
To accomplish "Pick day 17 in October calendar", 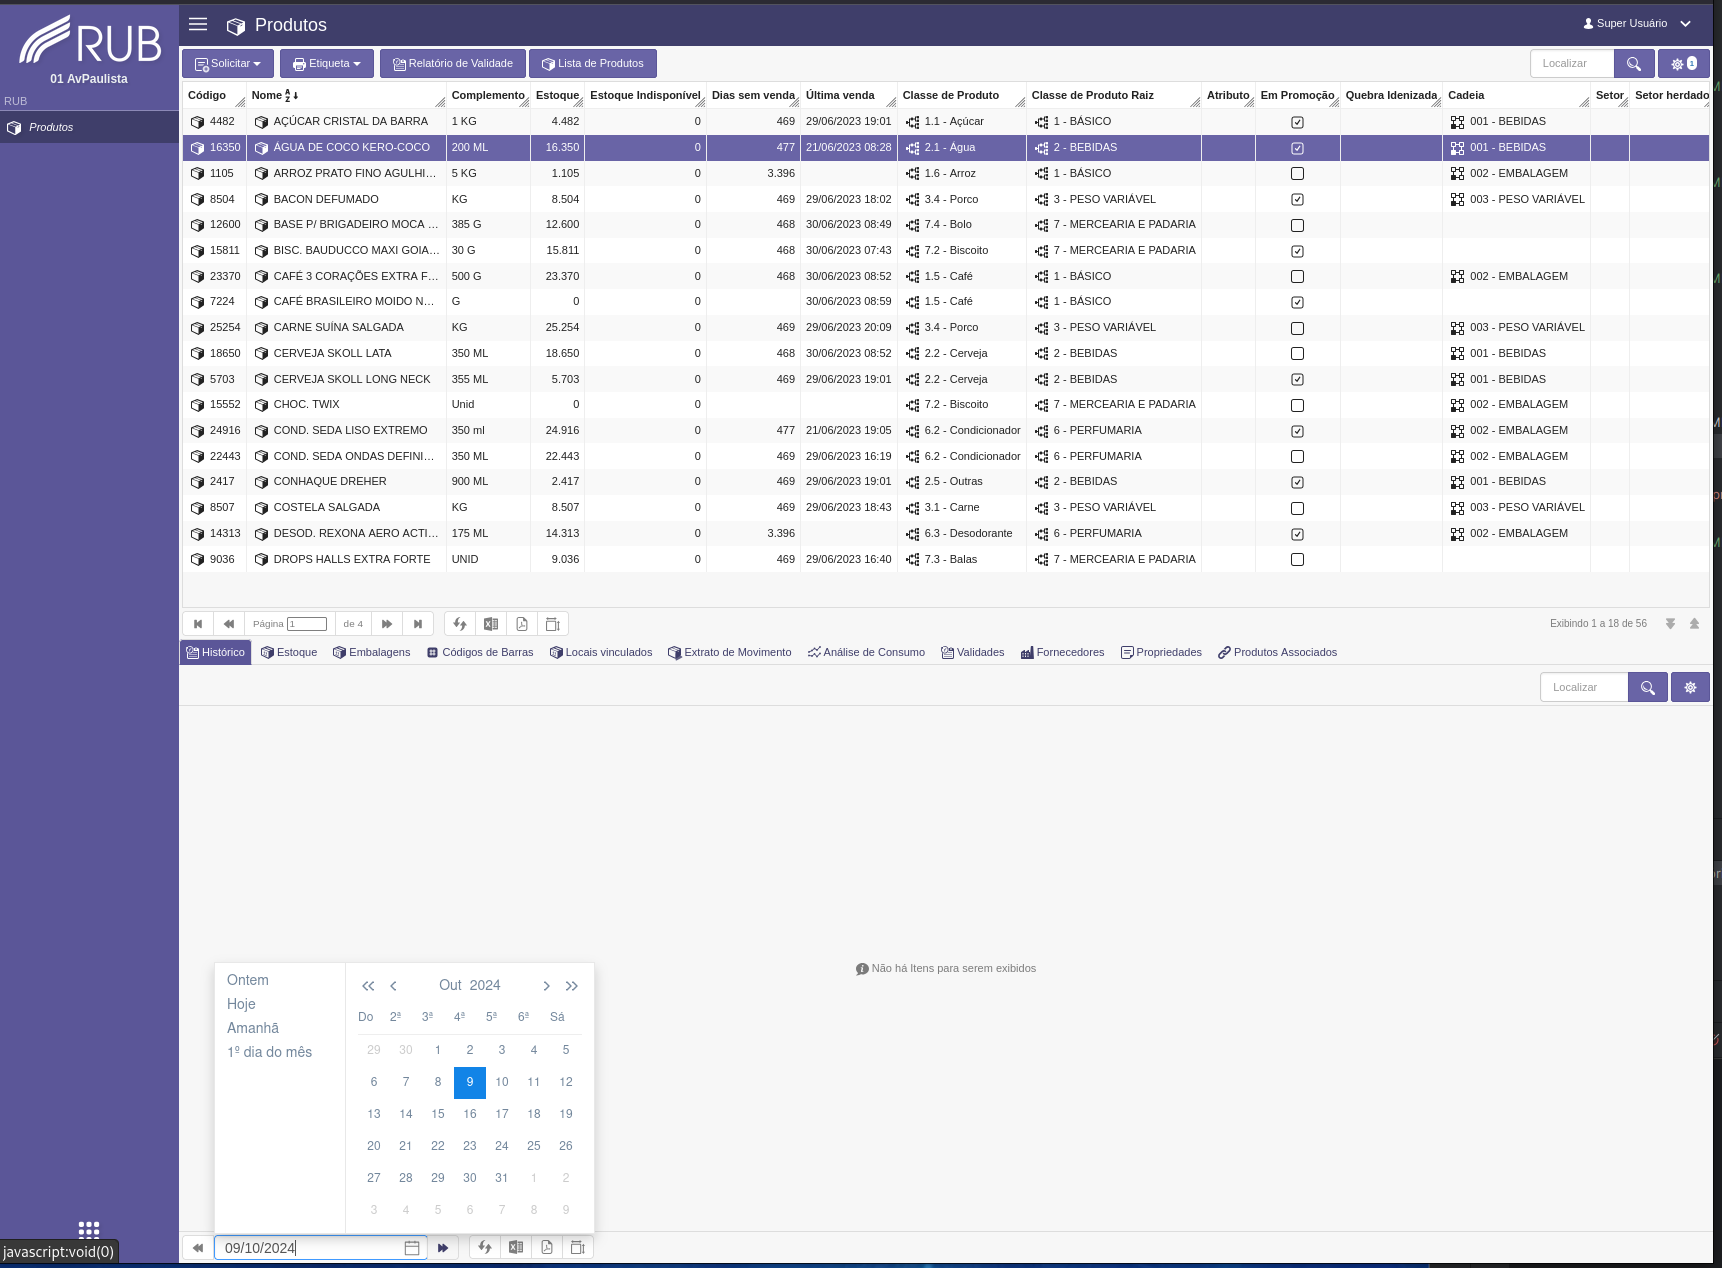I will (502, 1114).
